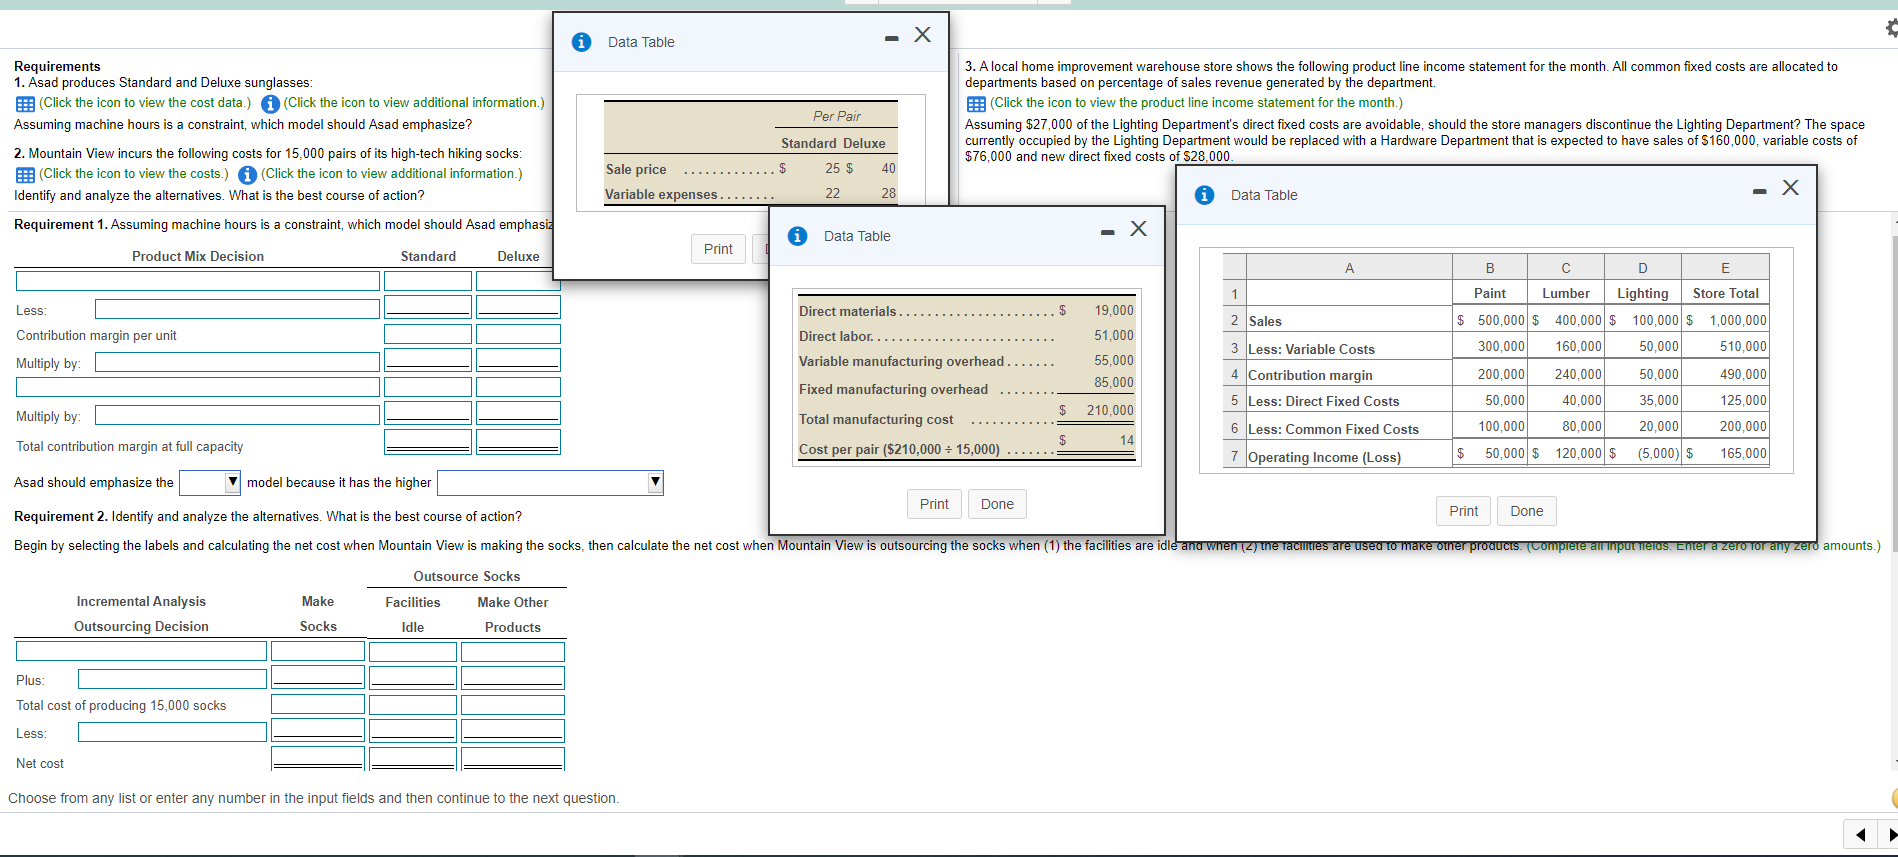This screenshot has width=1898, height=857.
Task: Open the Asad cost data table icon
Action: coord(25,104)
